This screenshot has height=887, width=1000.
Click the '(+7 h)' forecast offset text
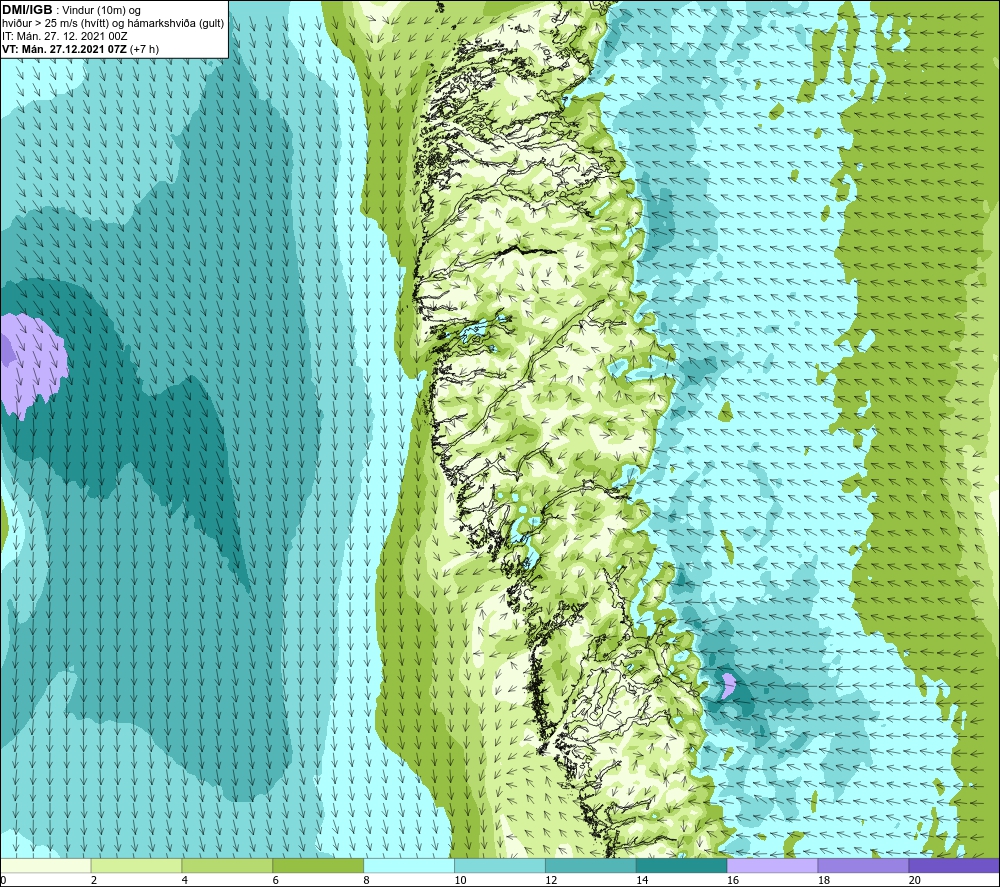pyautogui.click(x=144, y=49)
